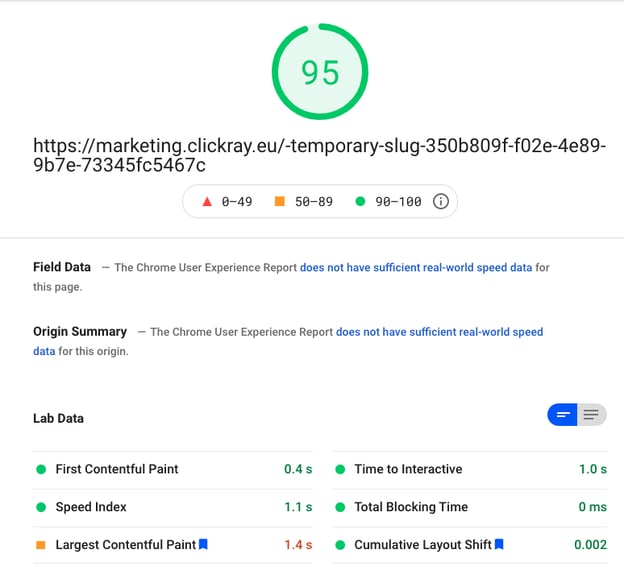Switch Lab Data to compact view toggle
624x566 pixels.
coord(563,414)
